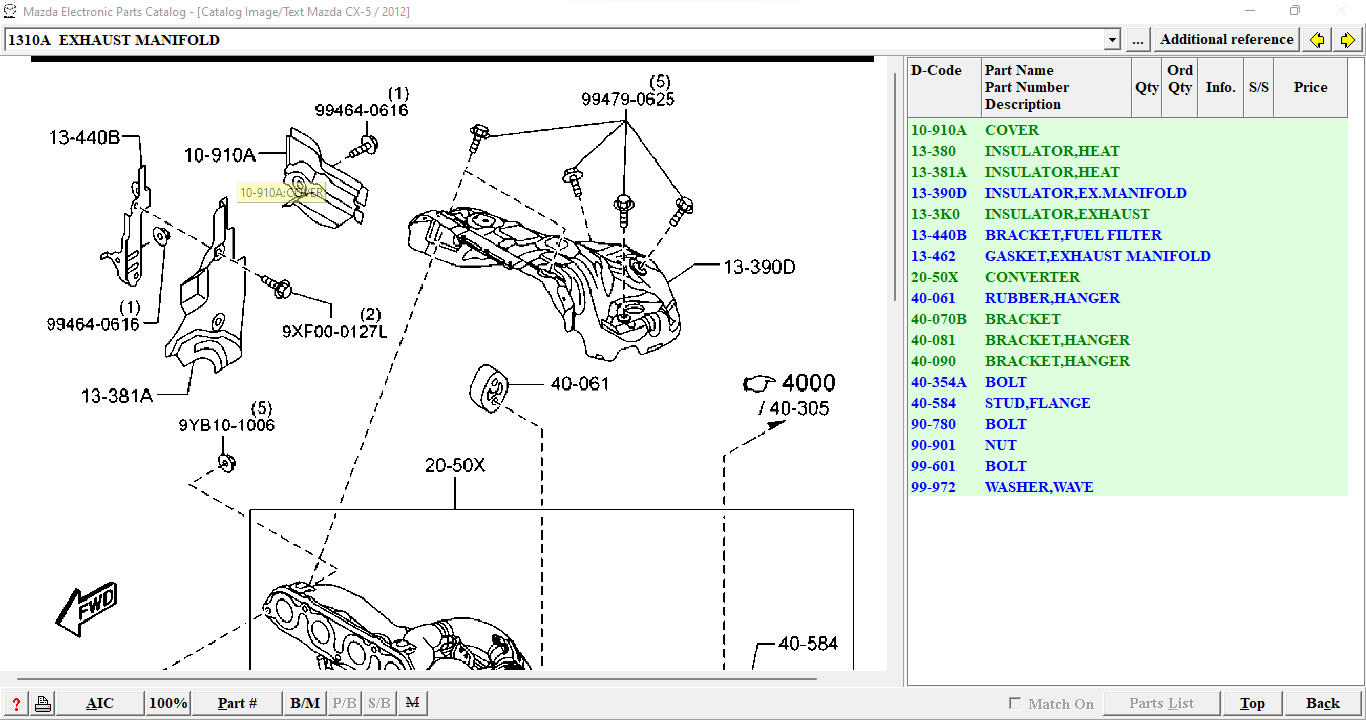Open the Additional reference button
Viewport: 1366px width, 720px height.
(x=1226, y=40)
